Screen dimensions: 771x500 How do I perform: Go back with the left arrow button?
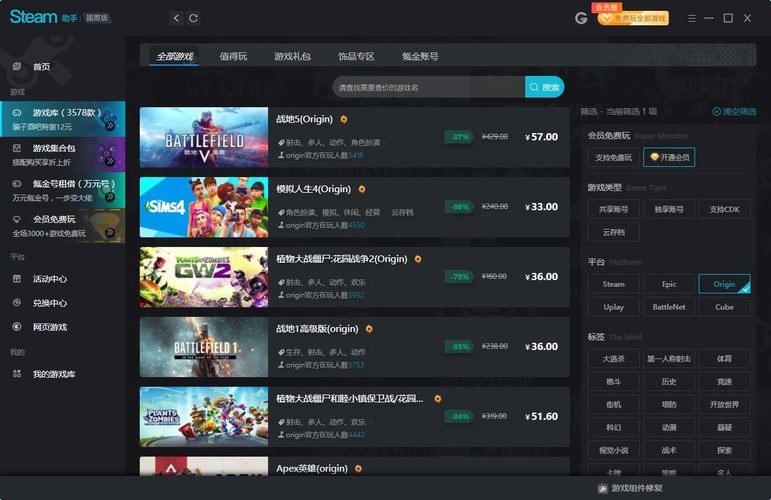coord(177,18)
